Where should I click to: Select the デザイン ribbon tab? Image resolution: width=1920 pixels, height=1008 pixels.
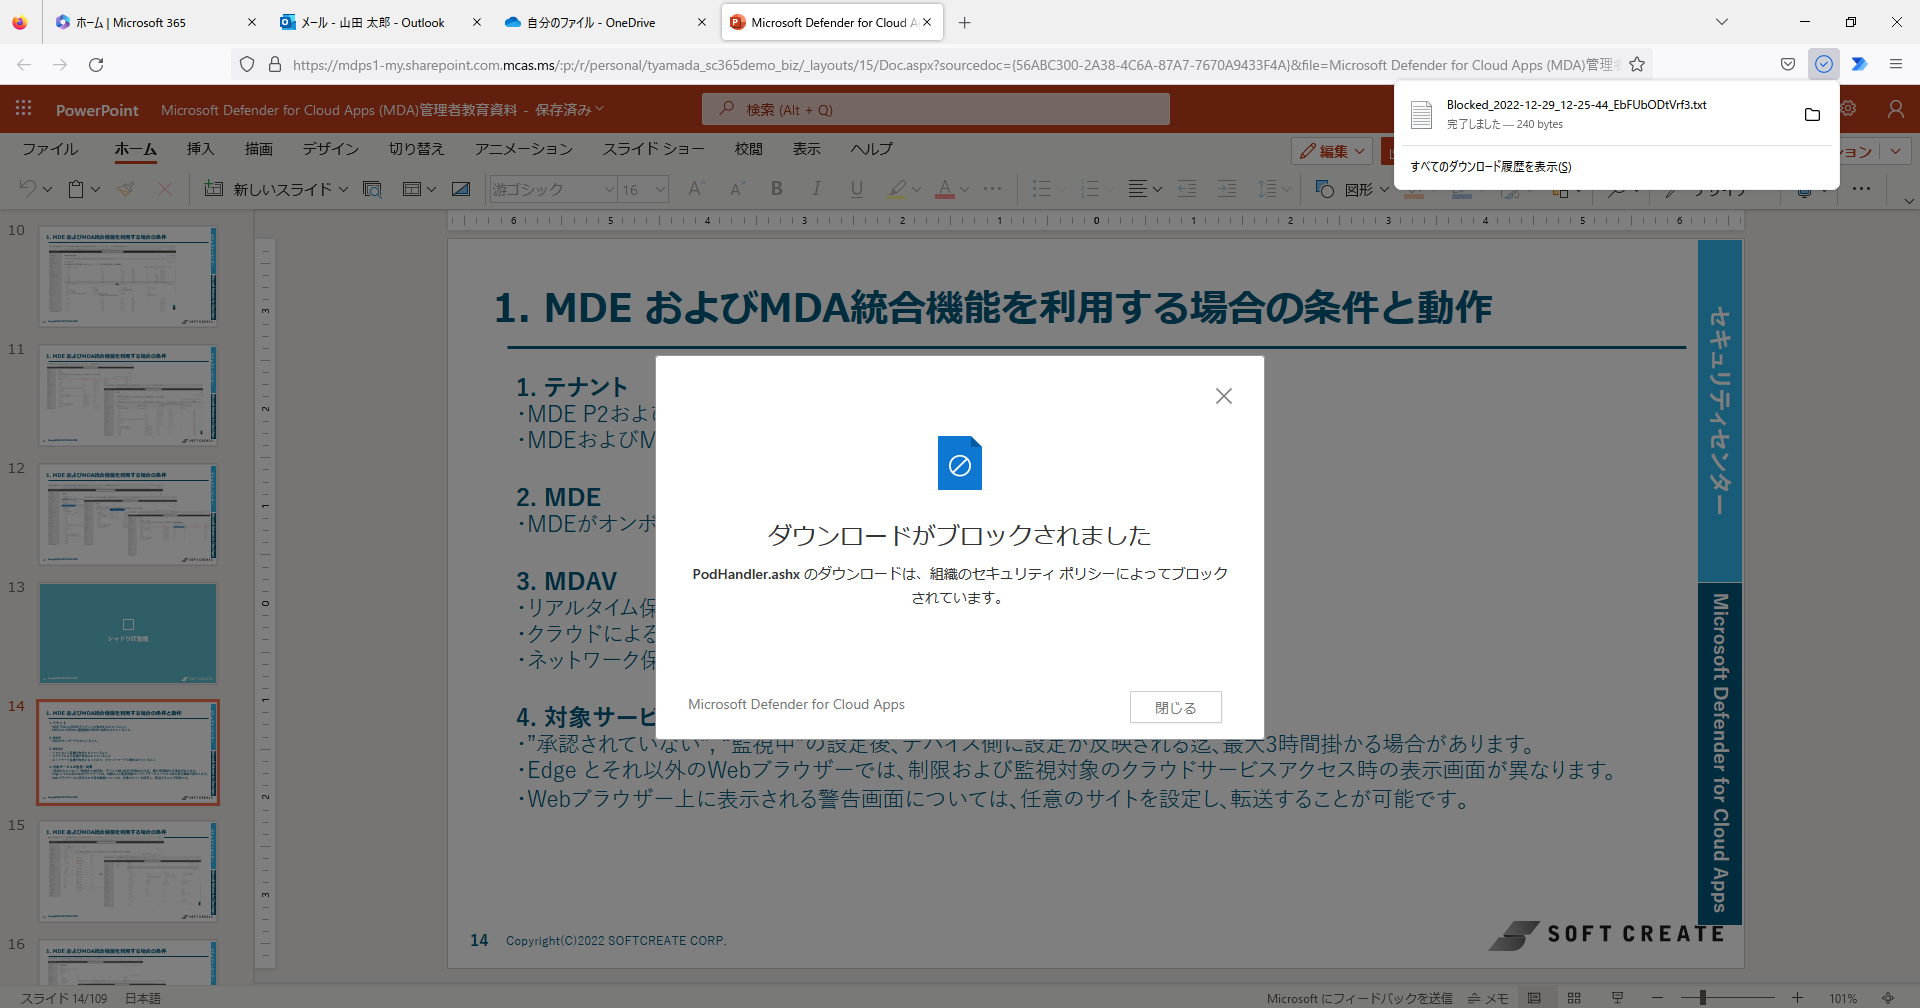[330, 149]
